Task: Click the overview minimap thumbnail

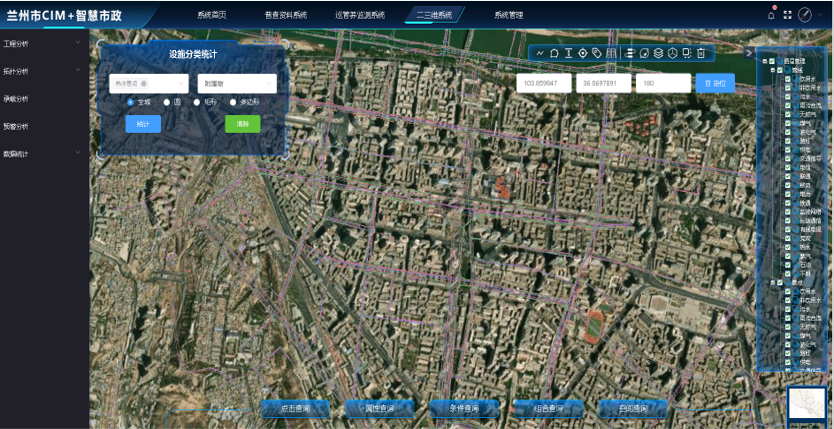Action: (x=807, y=403)
